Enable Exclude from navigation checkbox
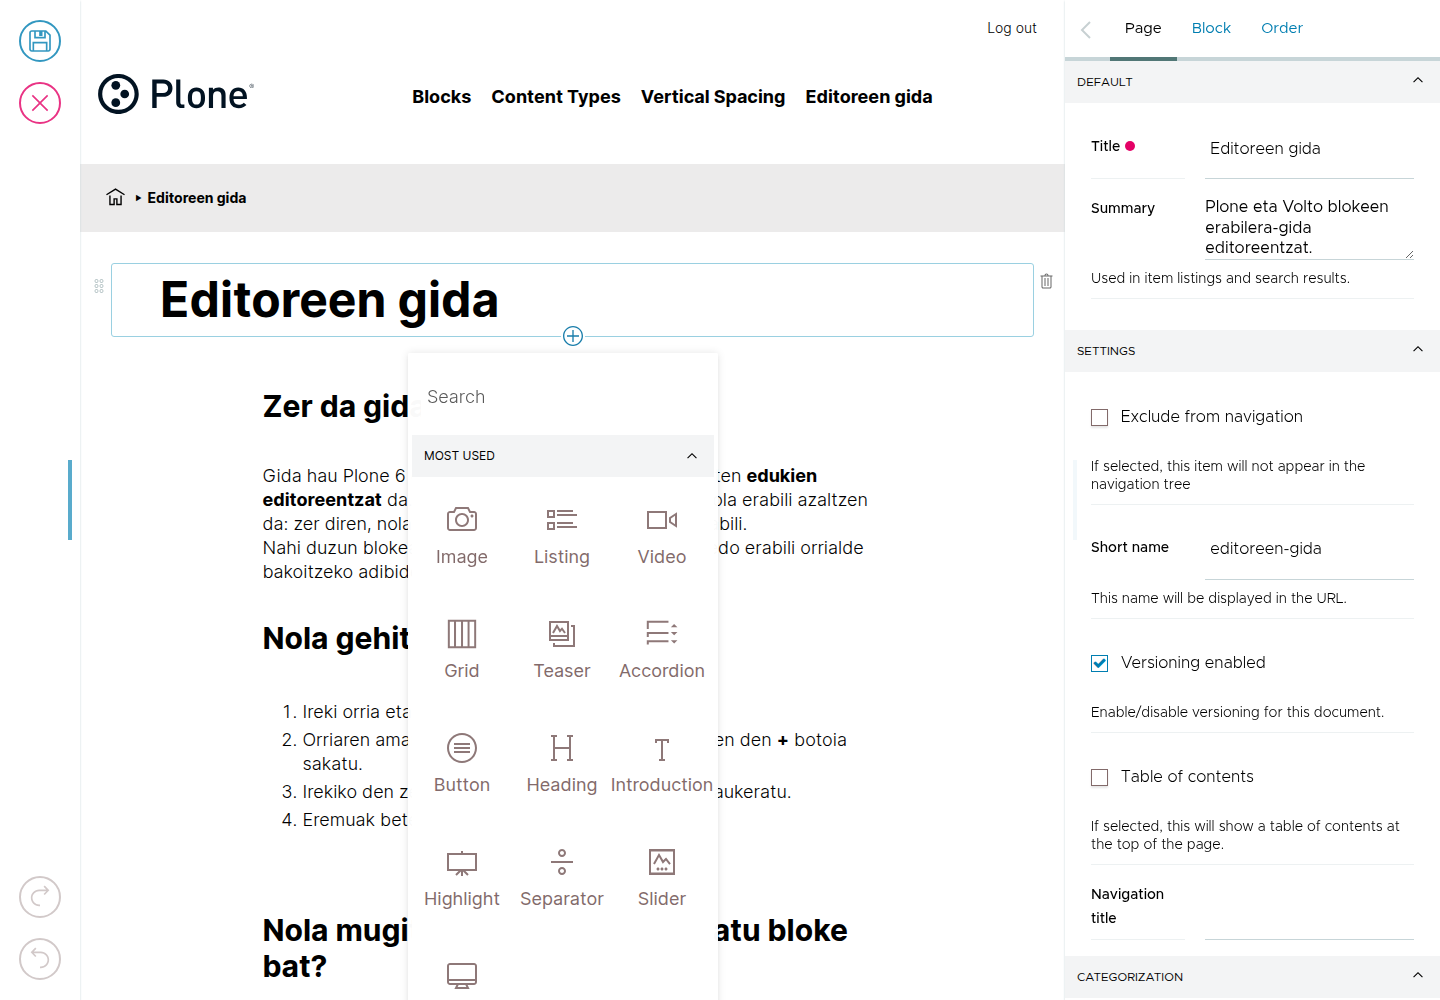Screen dimensions: 1440x1000 pyautogui.click(x=1100, y=417)
